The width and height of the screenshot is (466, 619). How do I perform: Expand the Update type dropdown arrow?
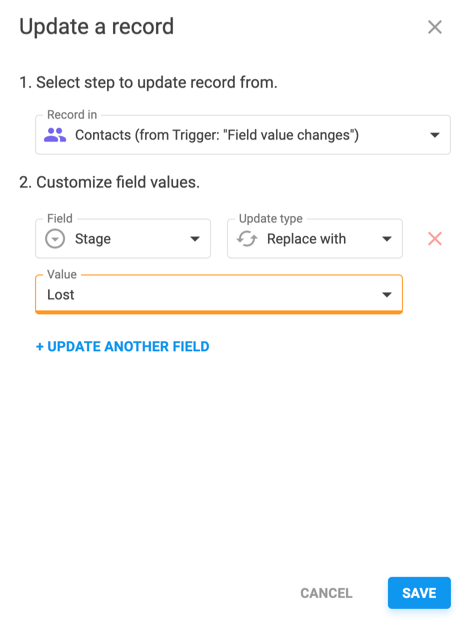click(x=387, y=239)
